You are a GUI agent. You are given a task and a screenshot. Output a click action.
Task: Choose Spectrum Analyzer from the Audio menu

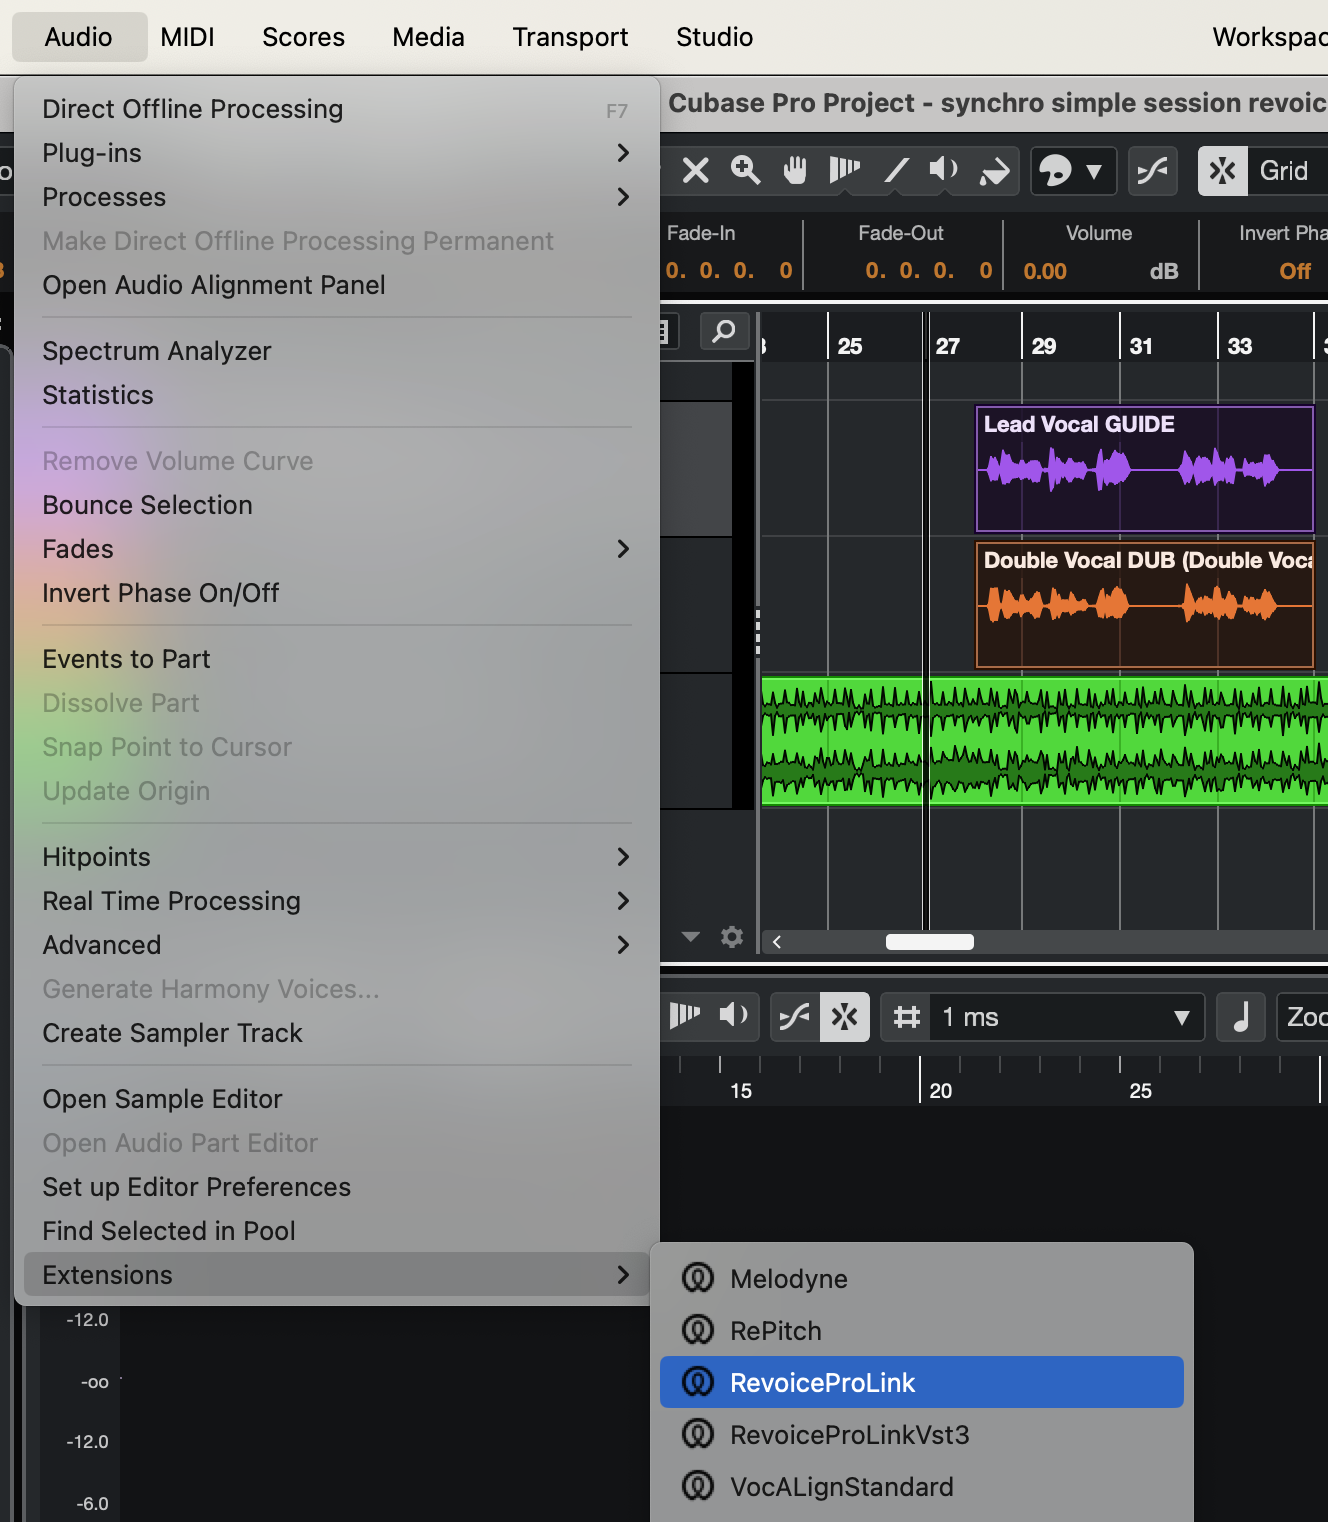[157, 351]
